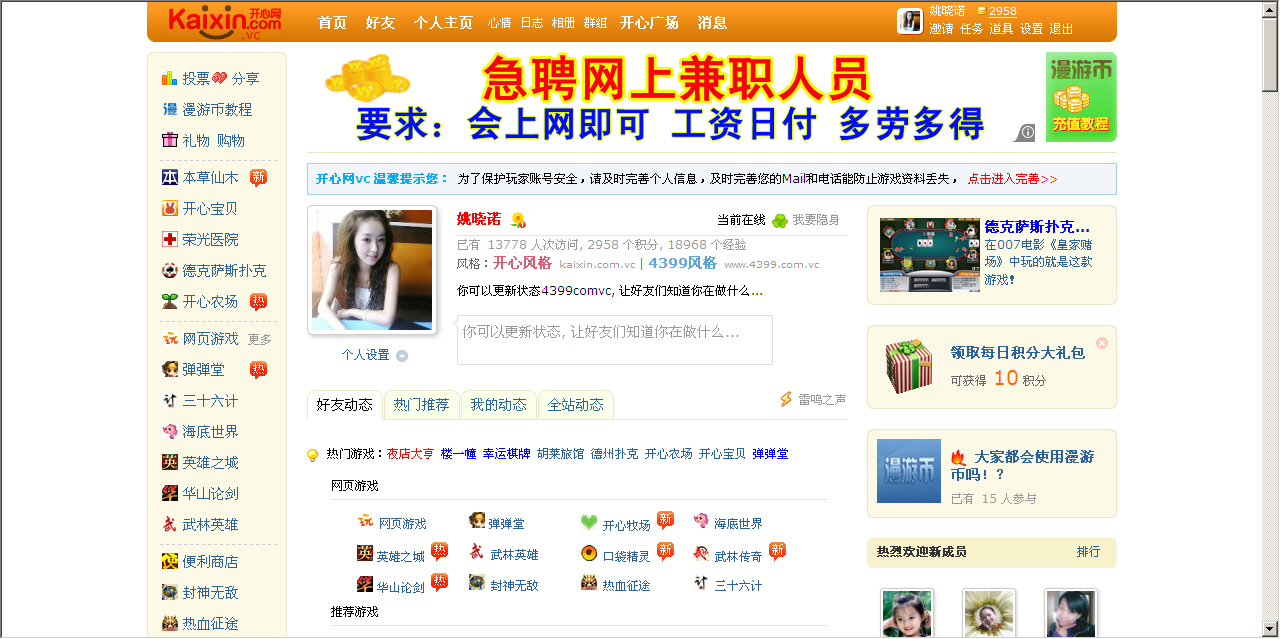
Task: Click the flower badge next to 姚晓诺's name
Action: [518, 220]
